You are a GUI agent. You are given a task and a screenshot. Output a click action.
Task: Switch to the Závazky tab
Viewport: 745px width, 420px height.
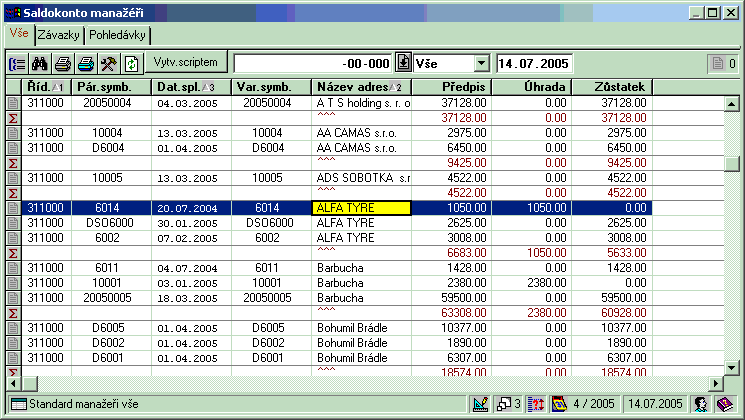click(x=59, y=35)
